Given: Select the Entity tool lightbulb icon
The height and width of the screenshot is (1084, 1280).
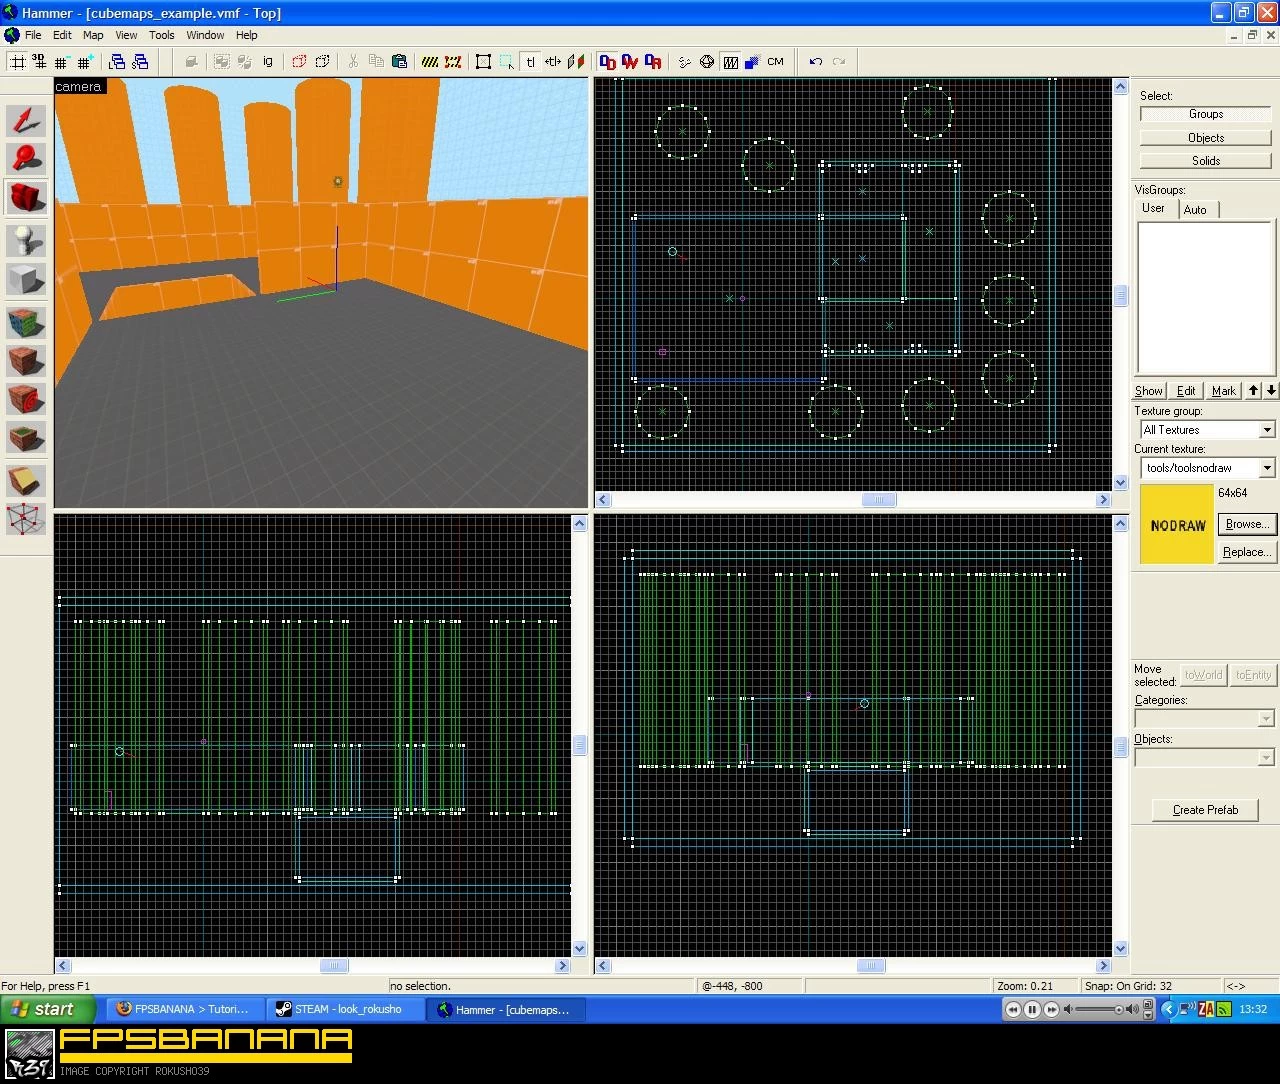Looking at the screenshot, I should pos(26,240).
